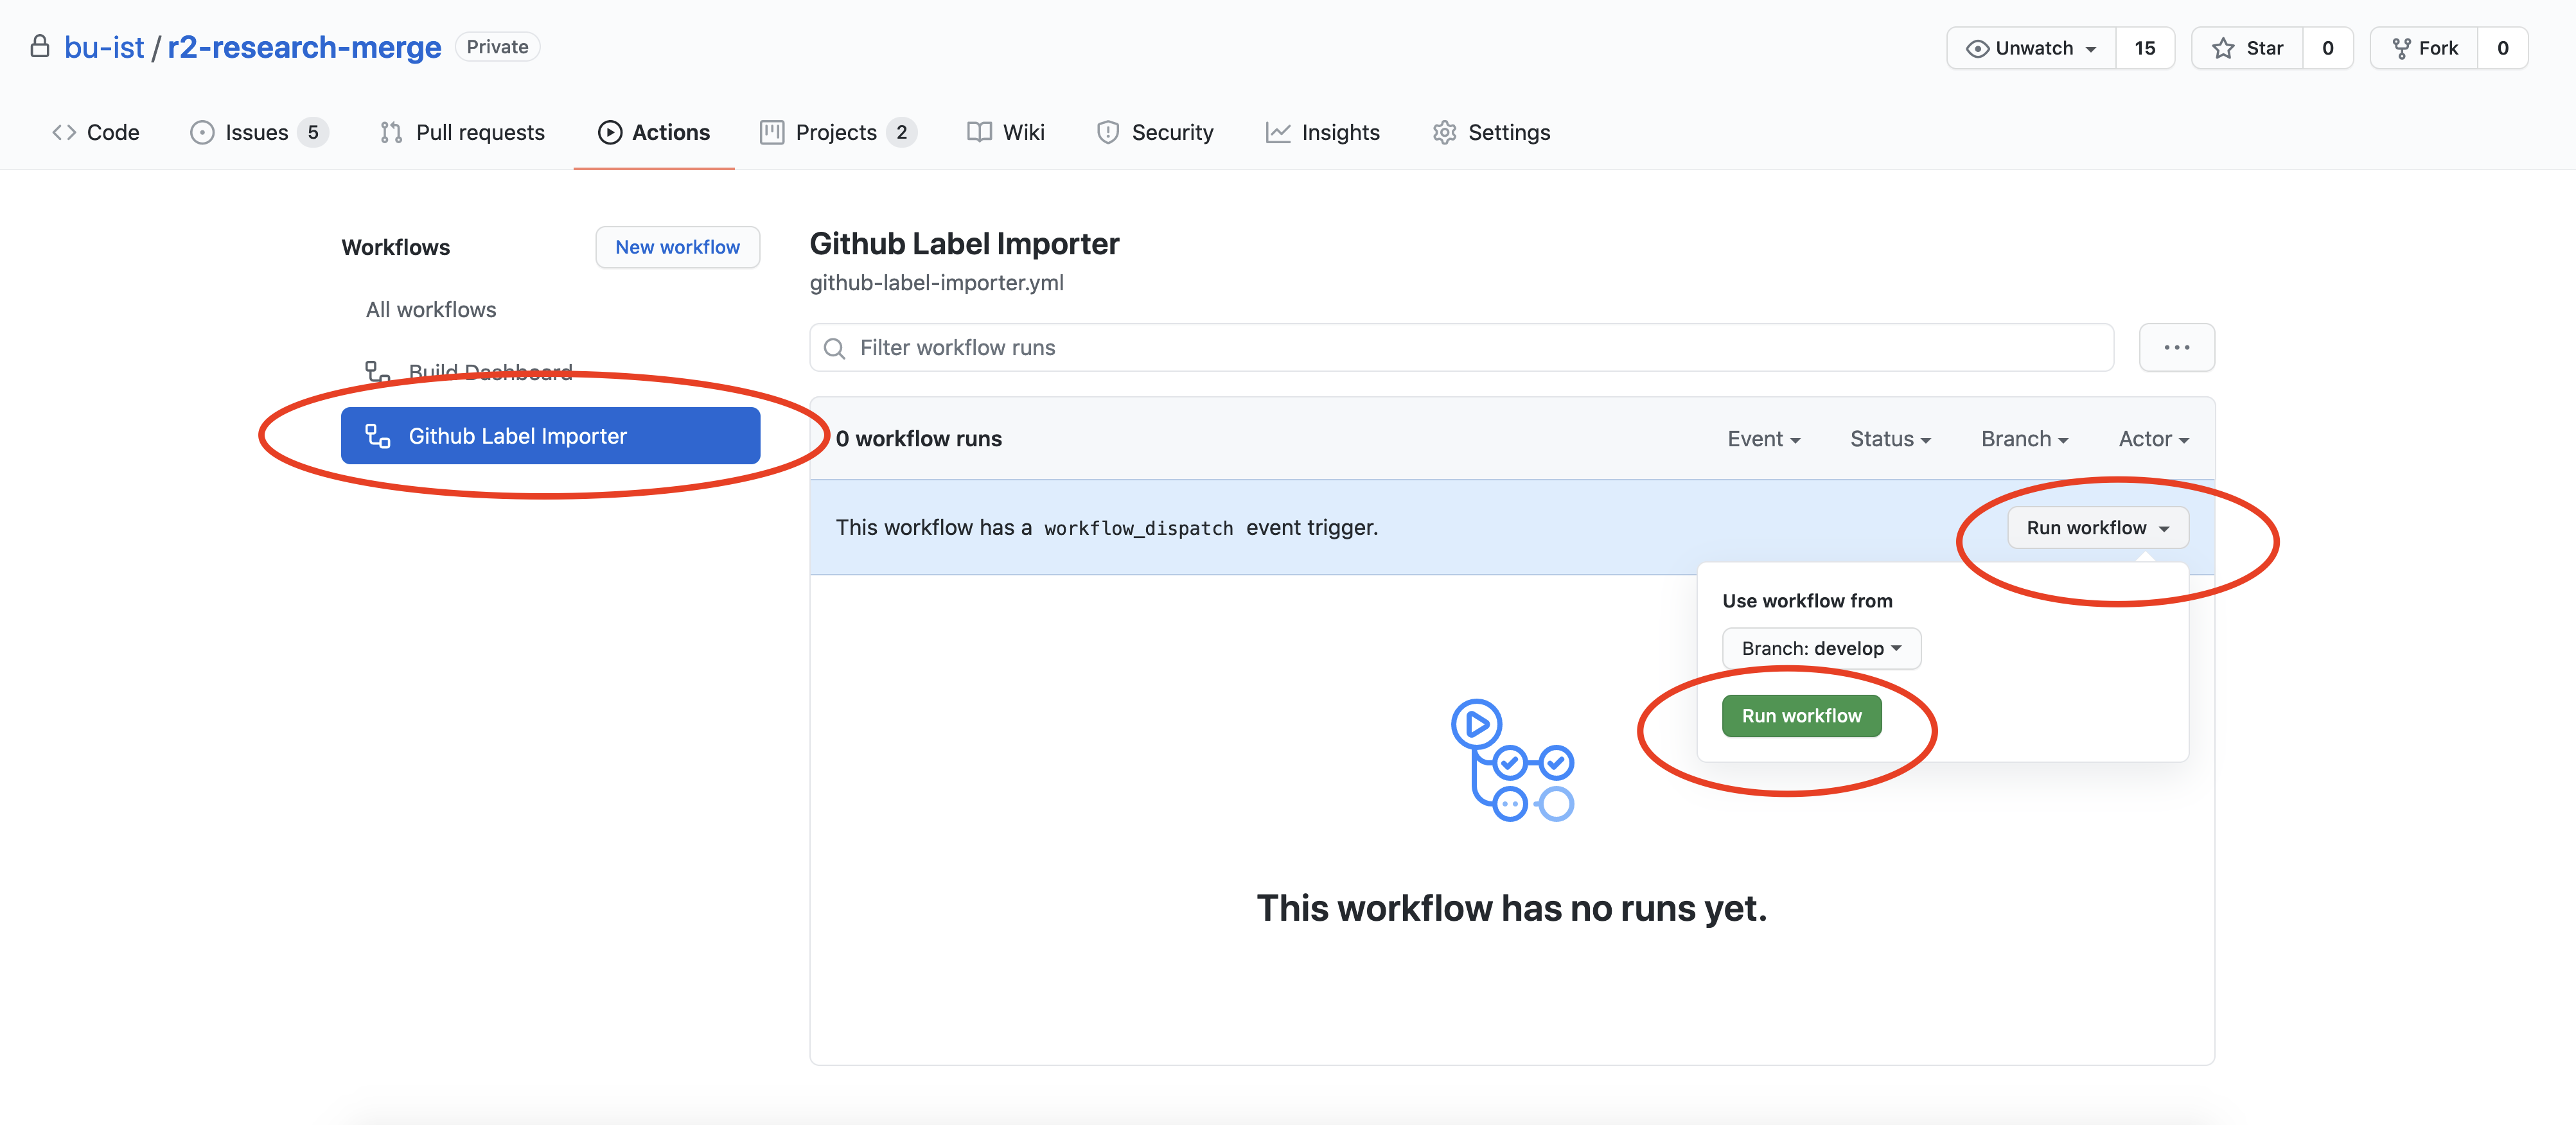Click the Star icon
The width and height of the screenshot is (2576, 1125).
2223,48
